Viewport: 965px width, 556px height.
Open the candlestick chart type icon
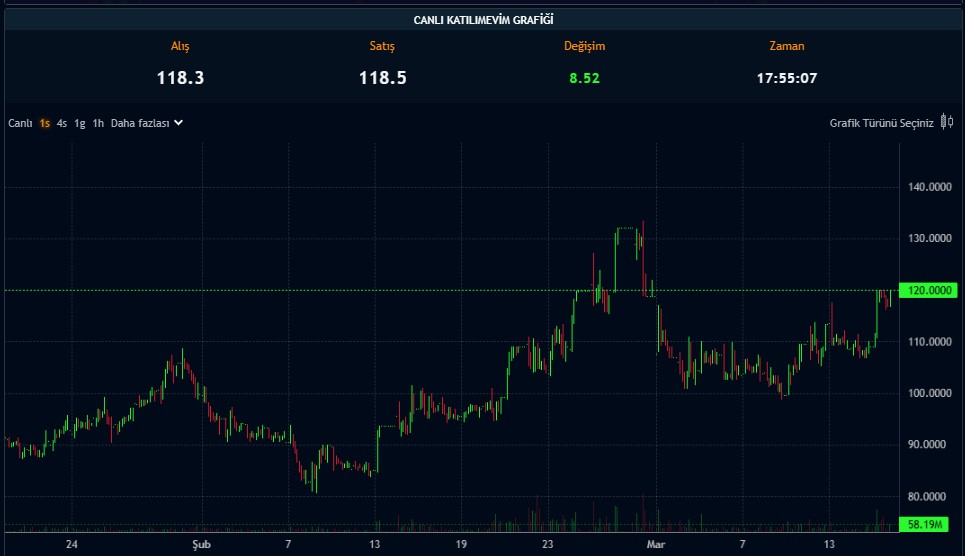click(947, 122)
